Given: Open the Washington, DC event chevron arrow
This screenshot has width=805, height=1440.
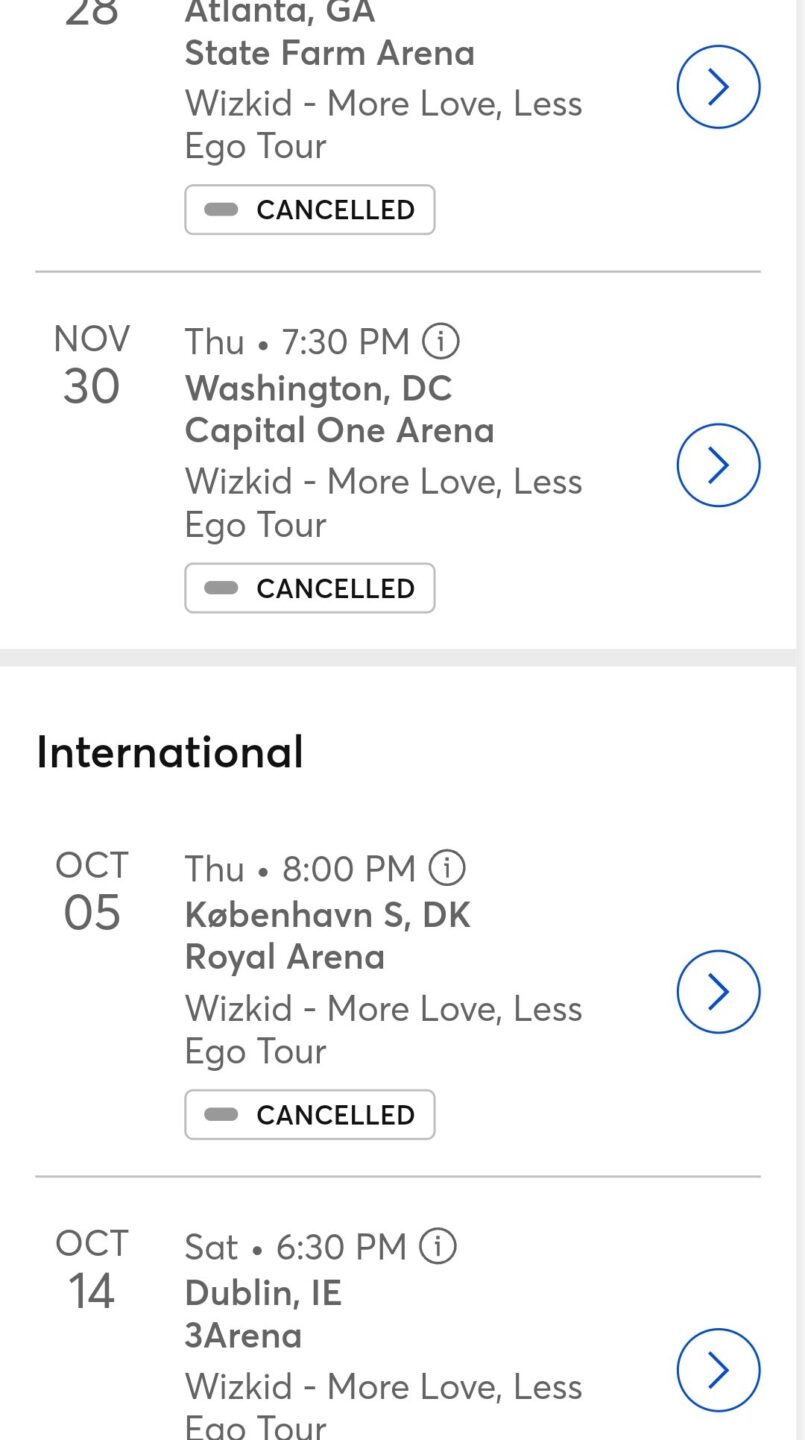Looking at the screenshot, I should tap(718, 465).
